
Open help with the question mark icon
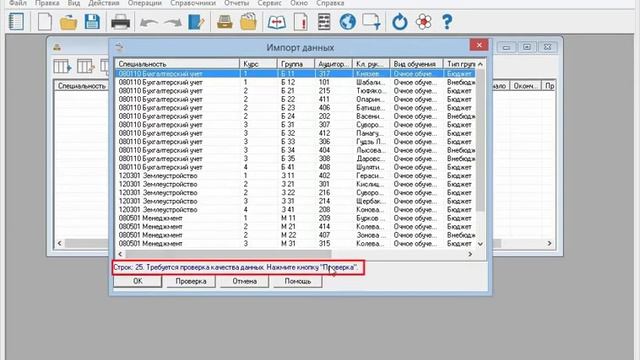tap(447, 22)
